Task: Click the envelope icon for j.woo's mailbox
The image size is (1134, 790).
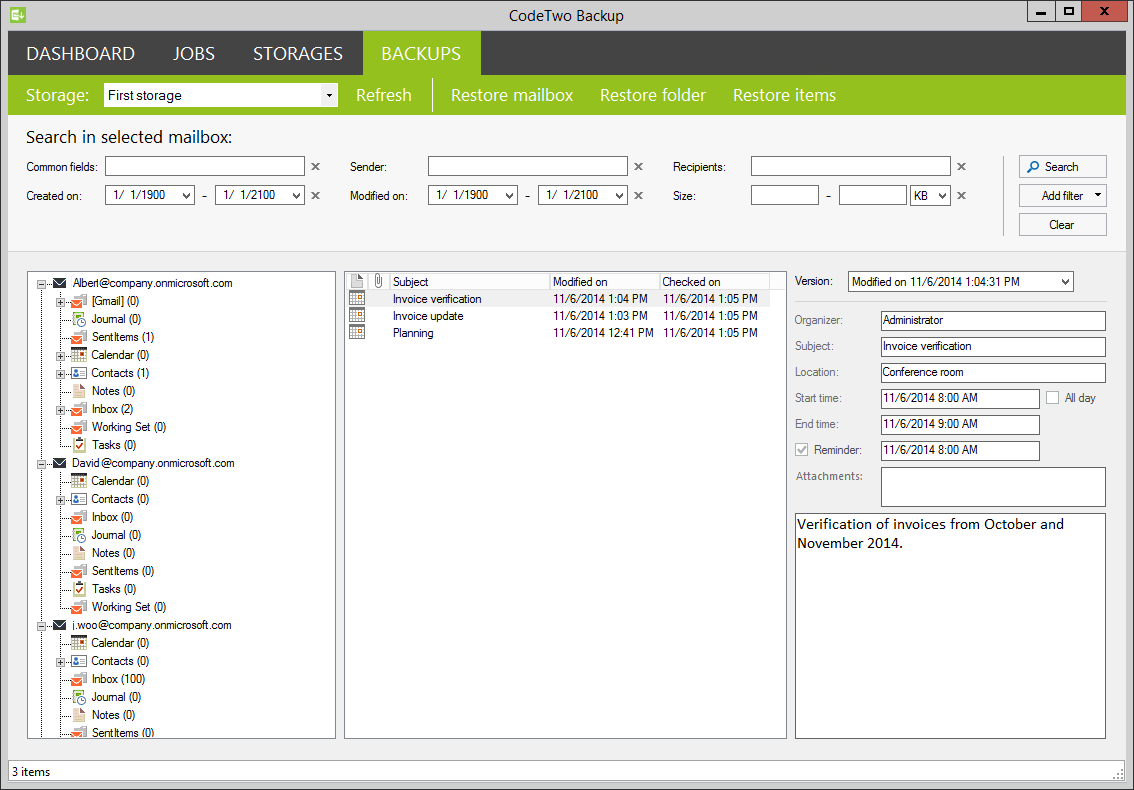Action: (60, 625)
